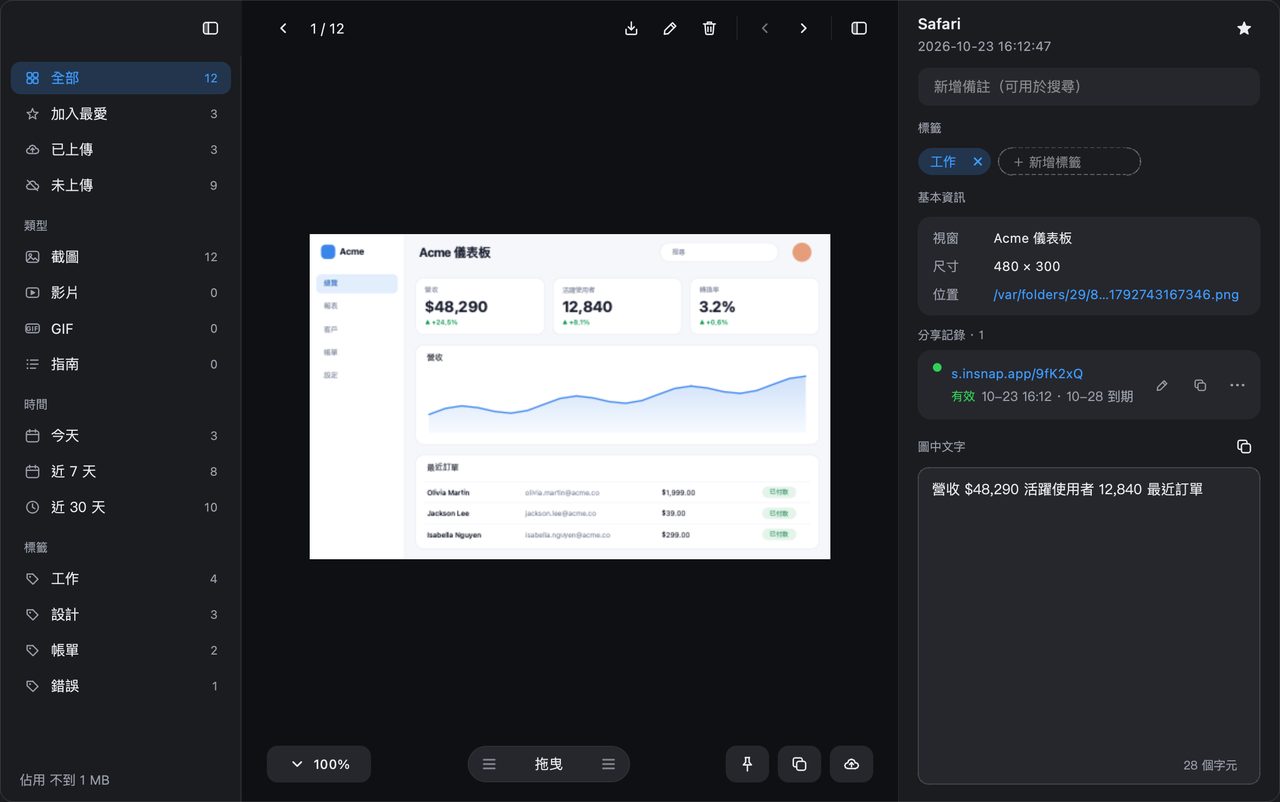This screenshot has width=1280, height=802.
Task: Filter by 近 7 天 time range
Action: click(121, 472)
